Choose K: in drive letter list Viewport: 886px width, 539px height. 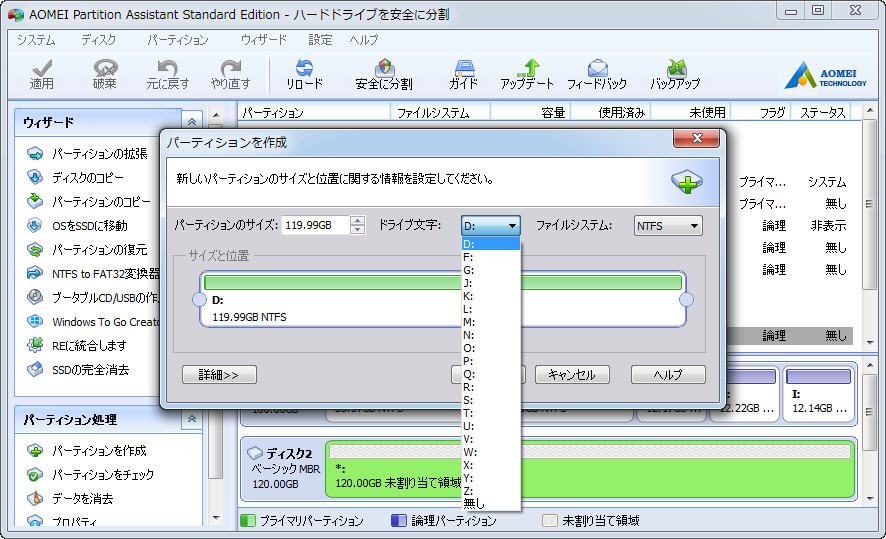tap(490, 296)
